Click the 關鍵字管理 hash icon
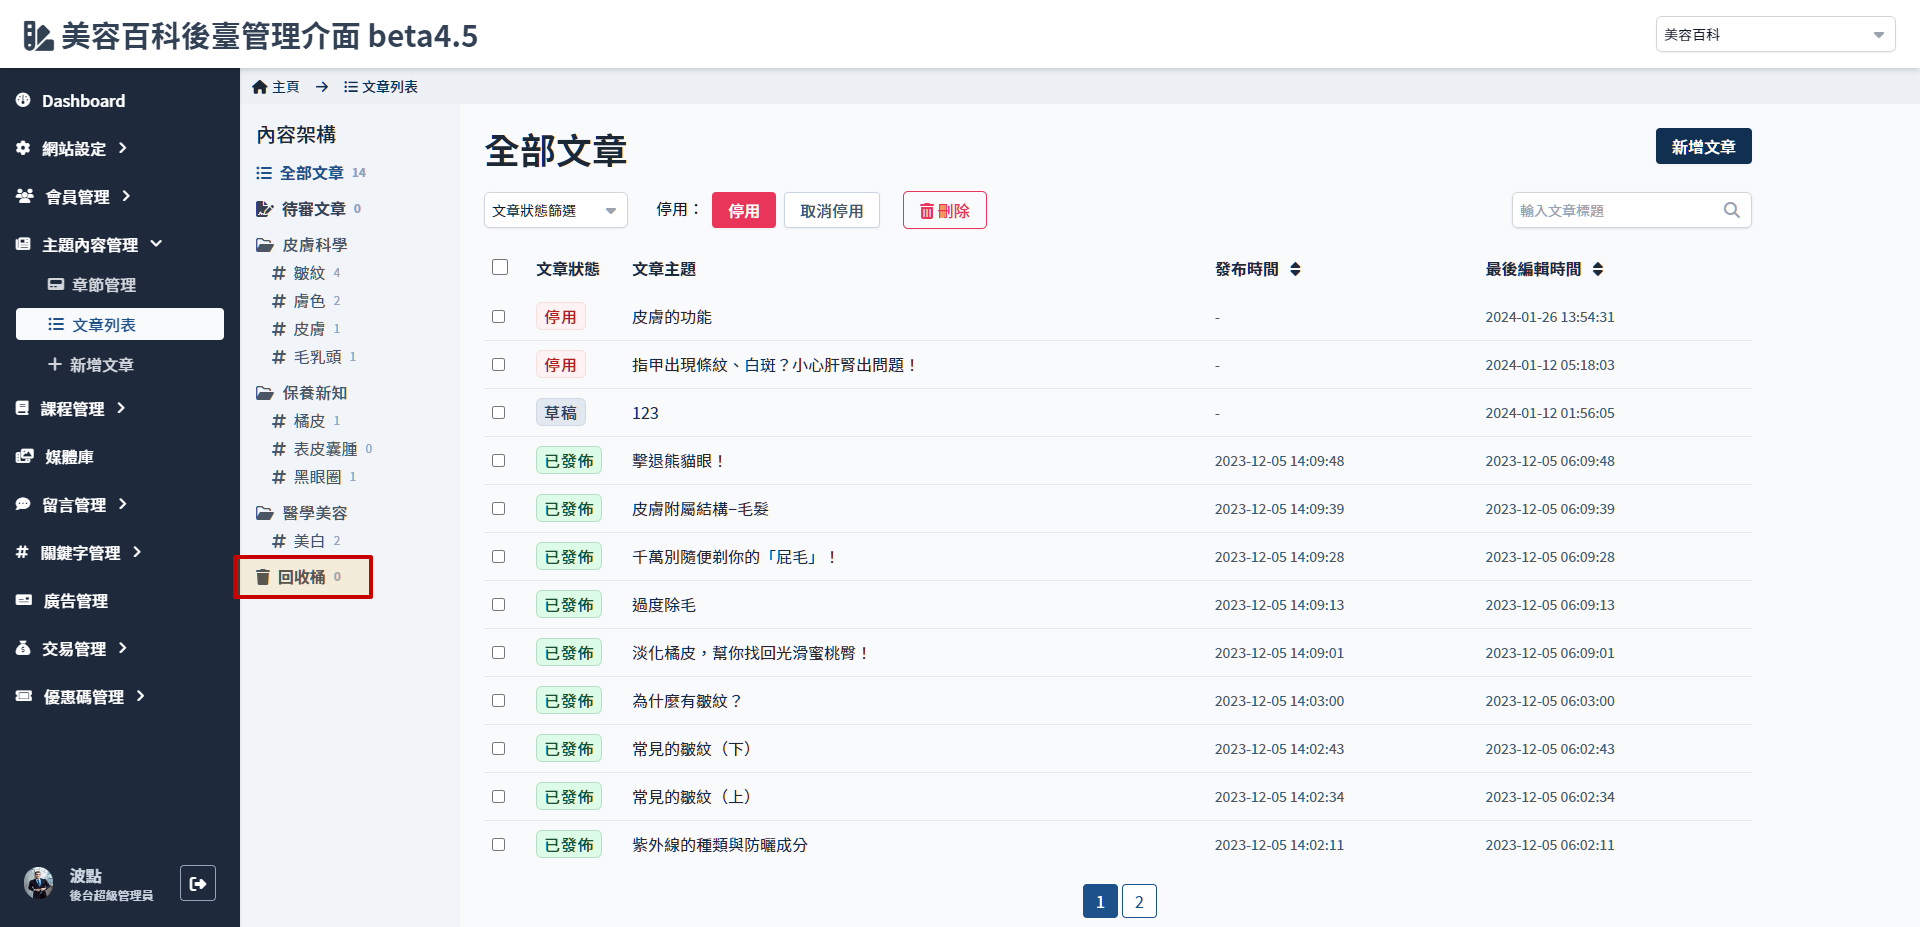1920x927 pixels. (22, 552)
